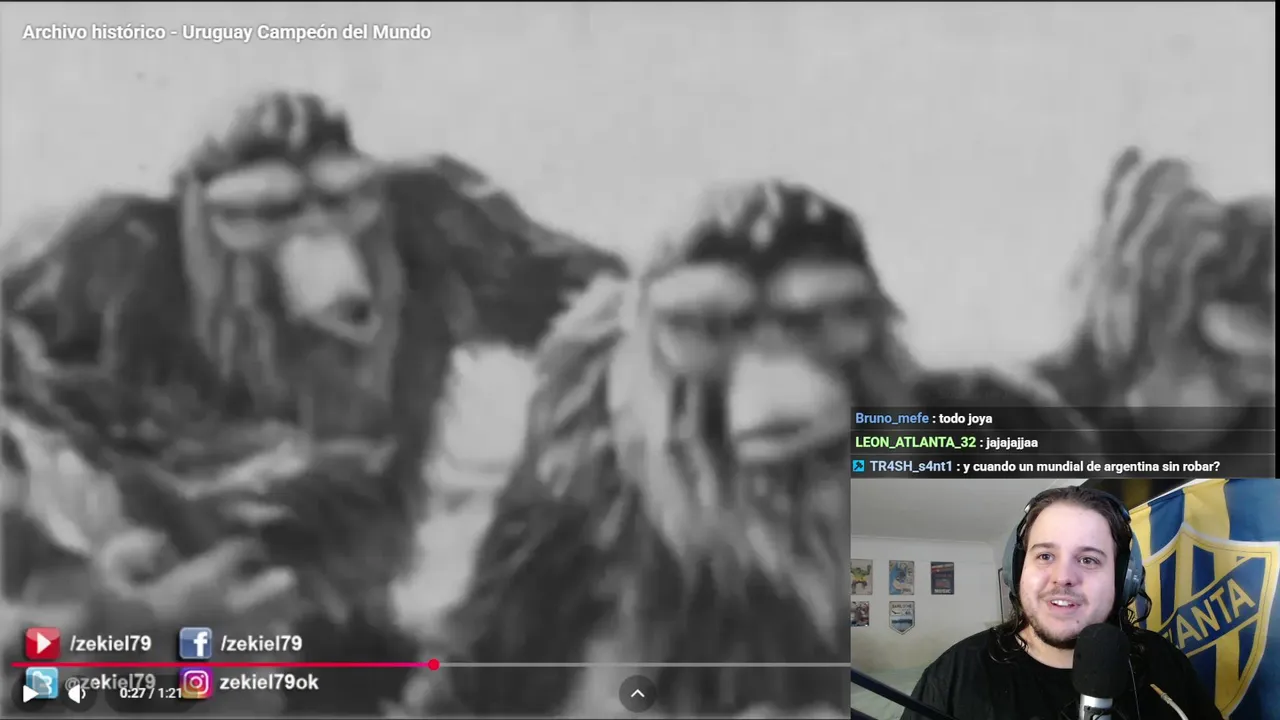Click the YouTube logo icon overlay
1280x720 pixels.
click(x=42, y=643)
